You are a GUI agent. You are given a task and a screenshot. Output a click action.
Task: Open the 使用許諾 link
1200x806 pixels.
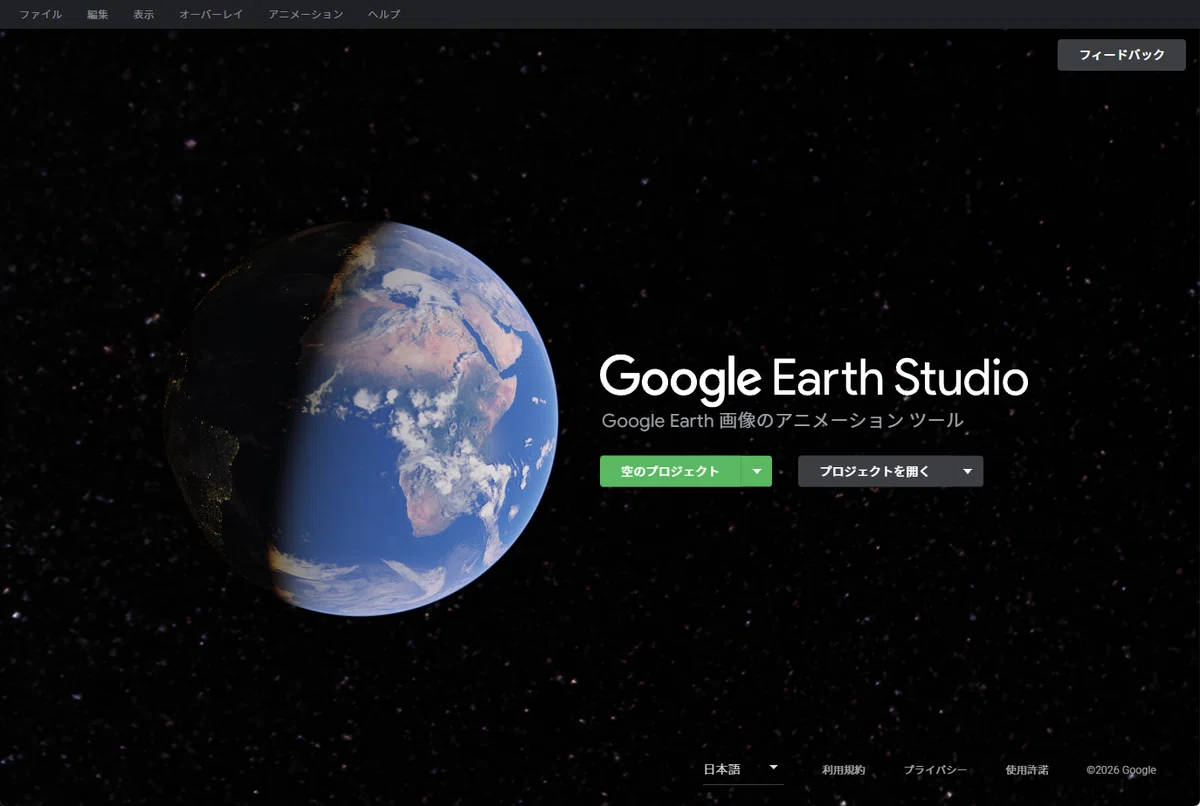point(1027,770)
